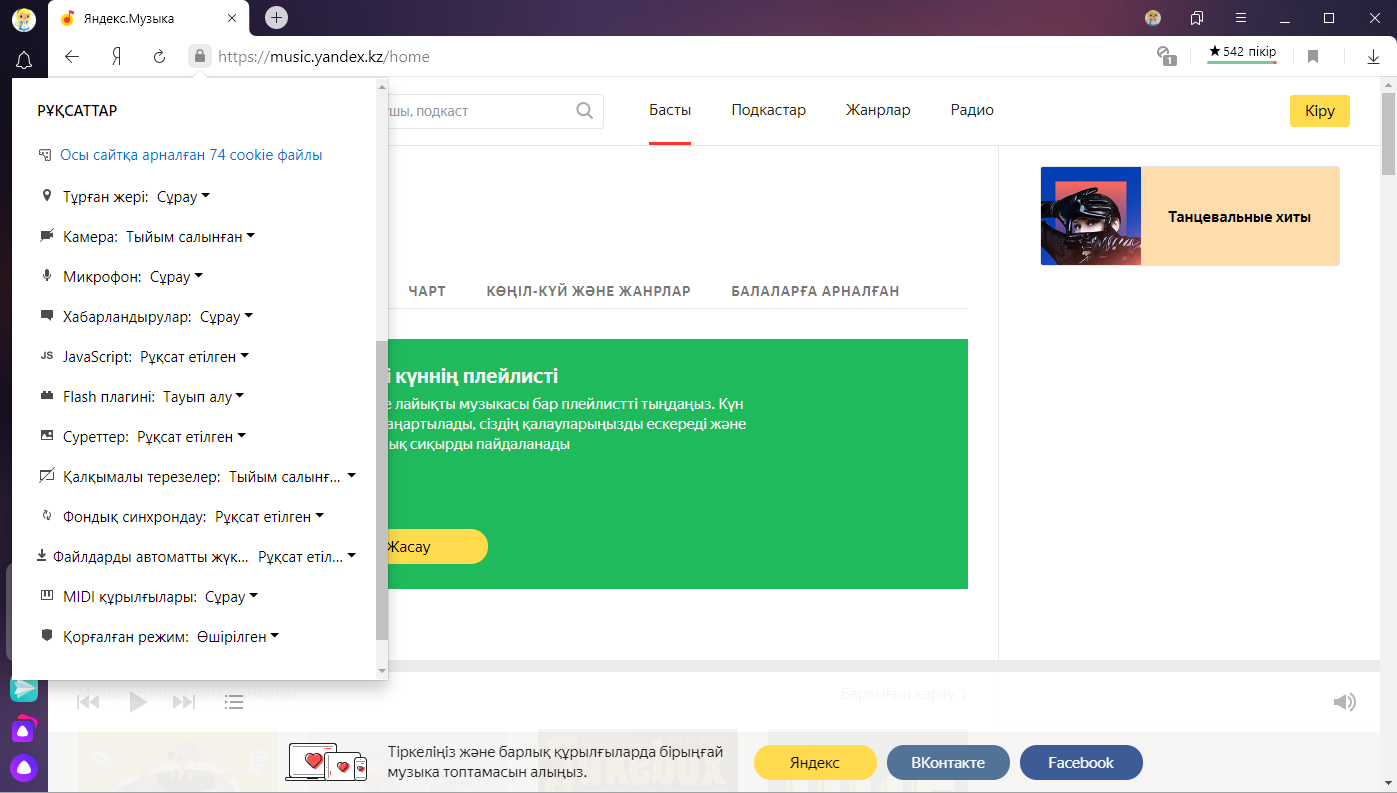The width and height of the screenshot is (1397, 793).
Task: Open the notifications bell in the sidebar
Action: click(x=24, y=60)
